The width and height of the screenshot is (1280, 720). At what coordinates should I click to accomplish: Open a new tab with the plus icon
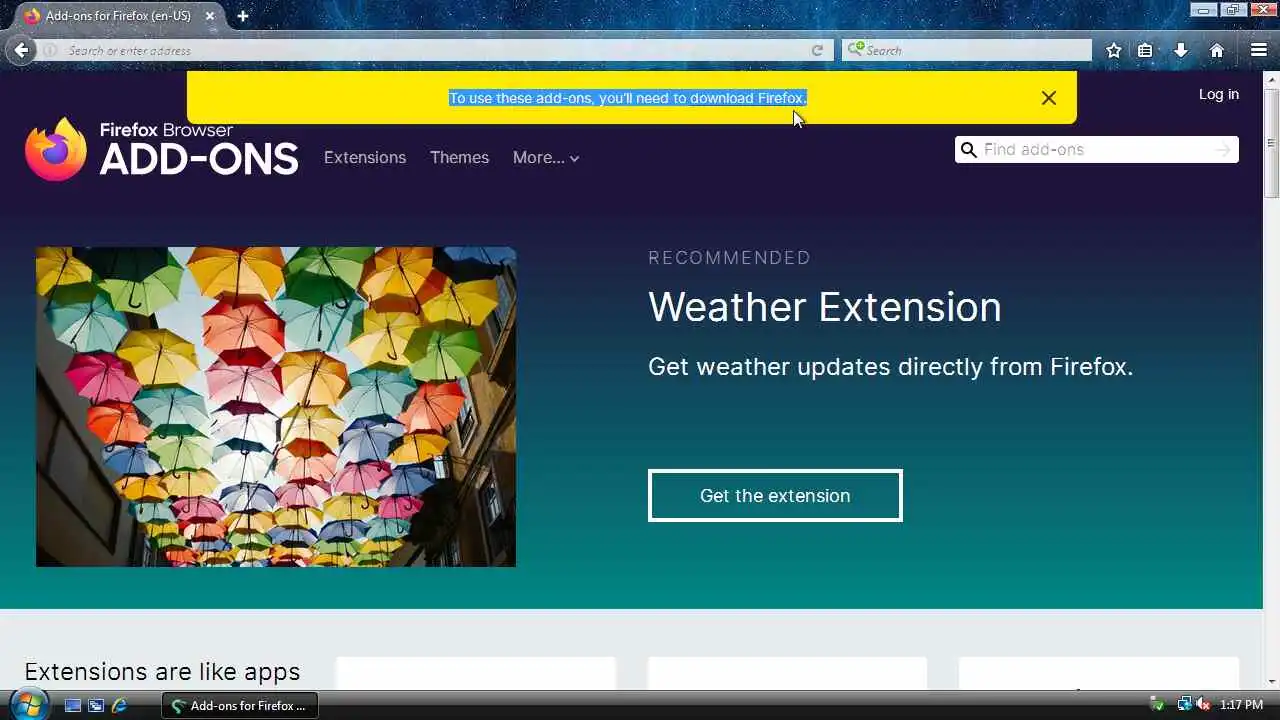pos(242,16)
